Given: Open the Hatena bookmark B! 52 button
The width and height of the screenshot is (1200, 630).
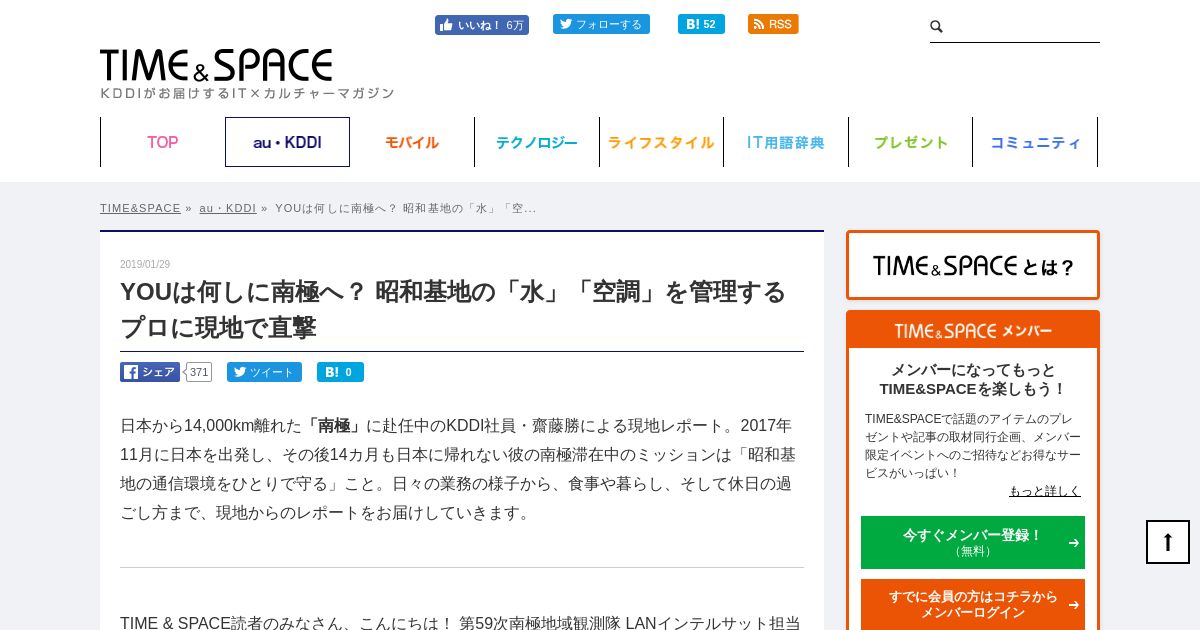Looking at the screenshot, I should click(701, 24).
